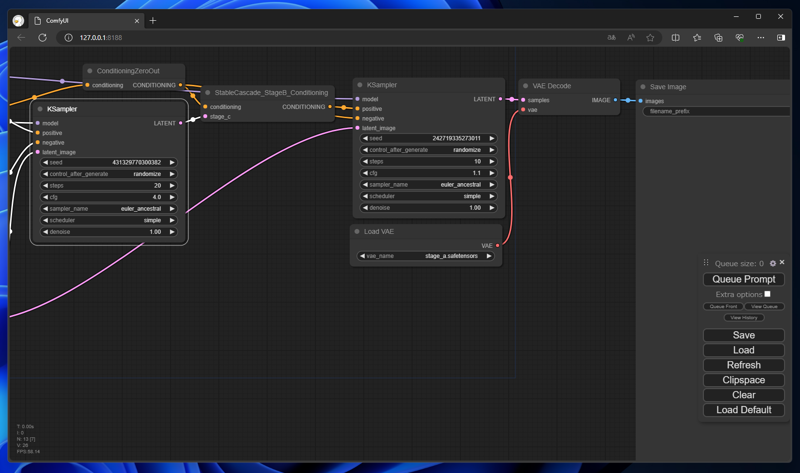Collapse the ConditioningZeroOut node
This screenshot has height=473, width=800.
[90, 71]
